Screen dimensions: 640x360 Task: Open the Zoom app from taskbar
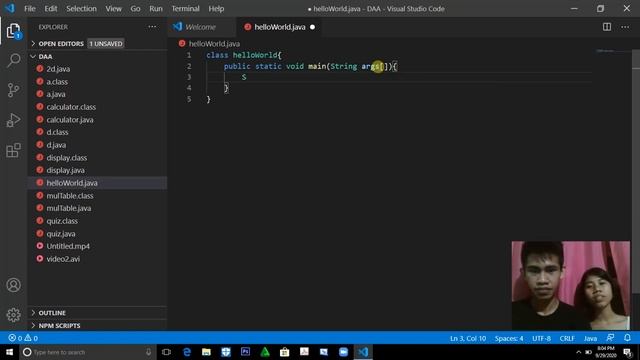click(343, 352)
